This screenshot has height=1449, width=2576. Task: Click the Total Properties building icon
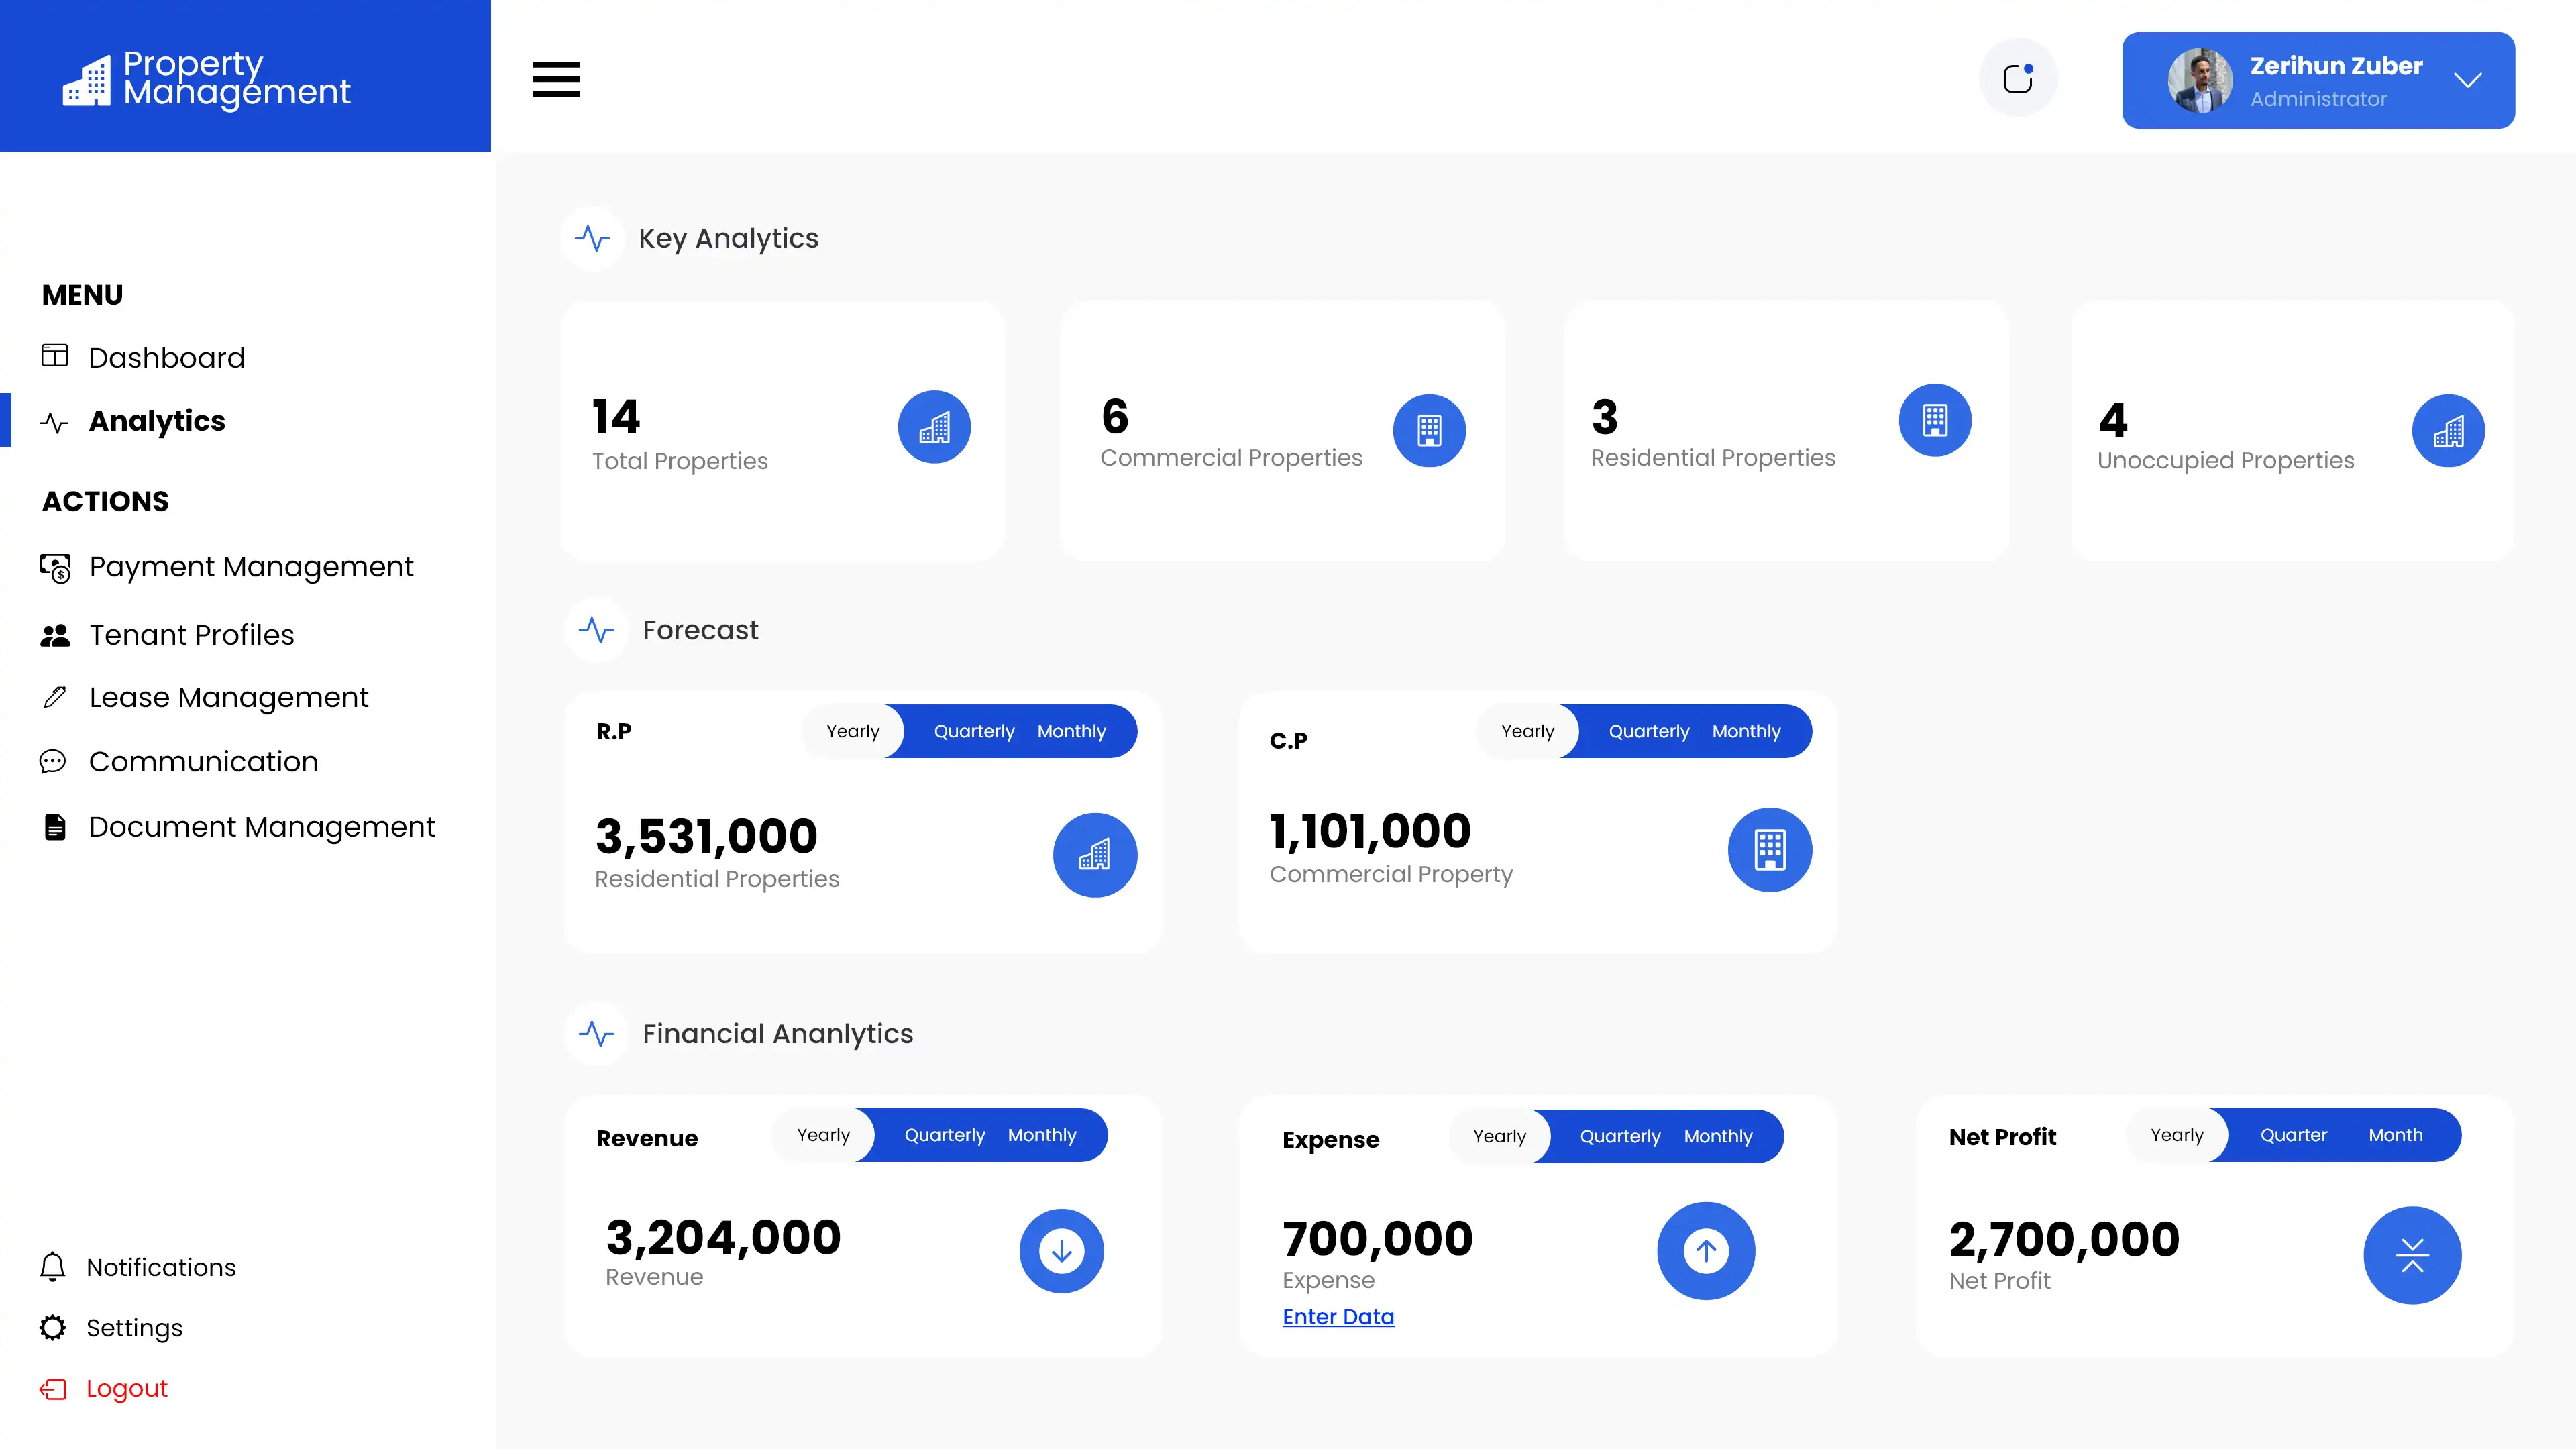click(x=934, y=427)
